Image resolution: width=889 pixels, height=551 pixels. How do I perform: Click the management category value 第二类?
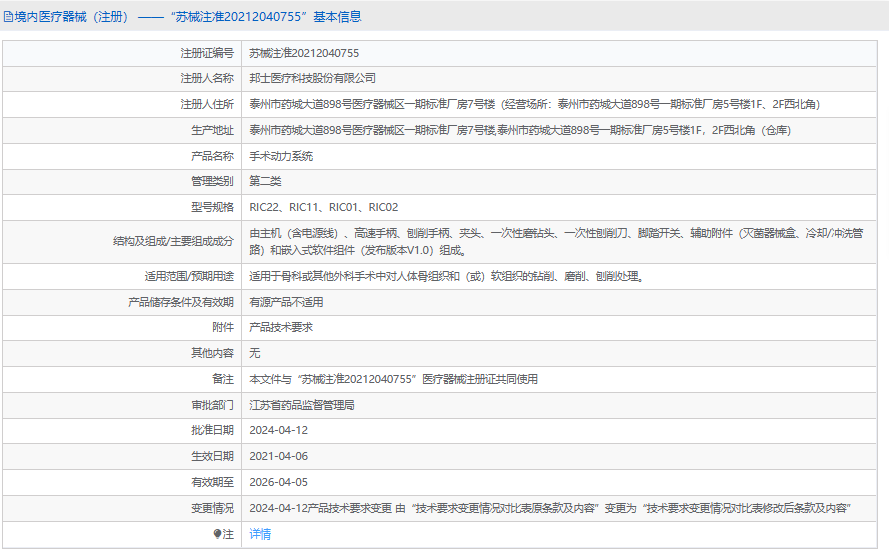(265, 181)
